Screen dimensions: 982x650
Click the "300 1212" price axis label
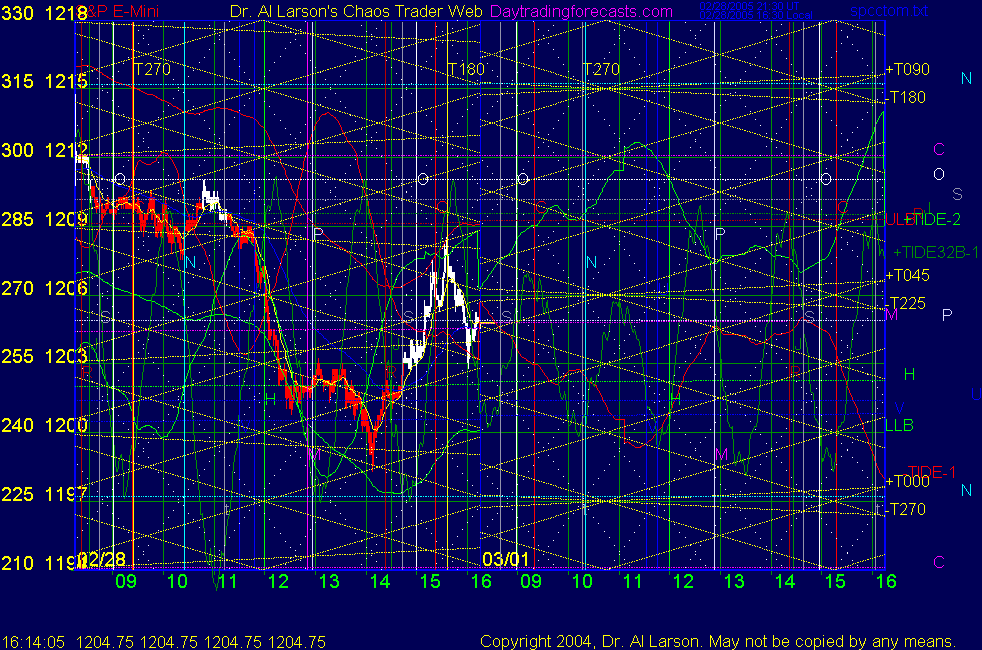pos(44,150)
